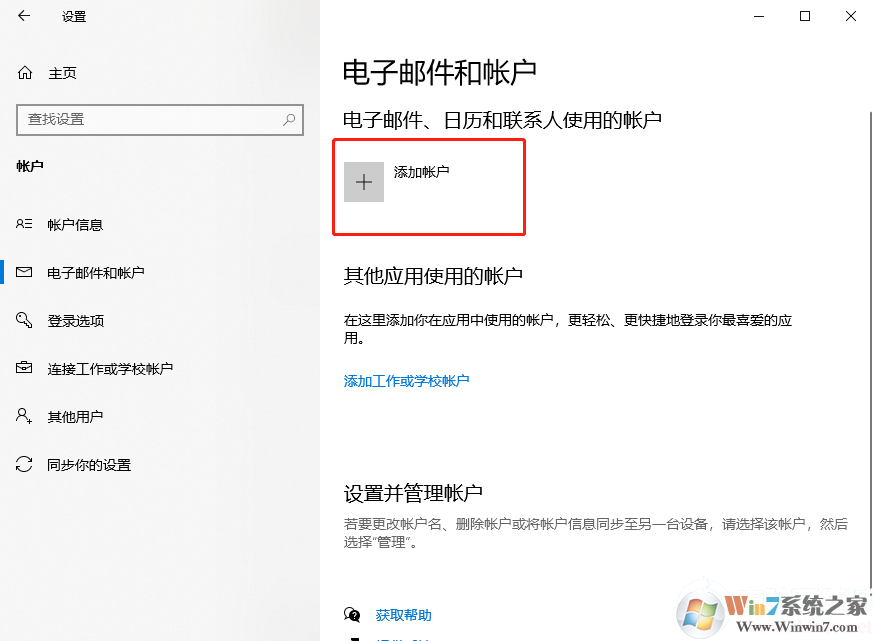Click the key icon beside 登录选项
874x641 pixels.
pos(22,320)
